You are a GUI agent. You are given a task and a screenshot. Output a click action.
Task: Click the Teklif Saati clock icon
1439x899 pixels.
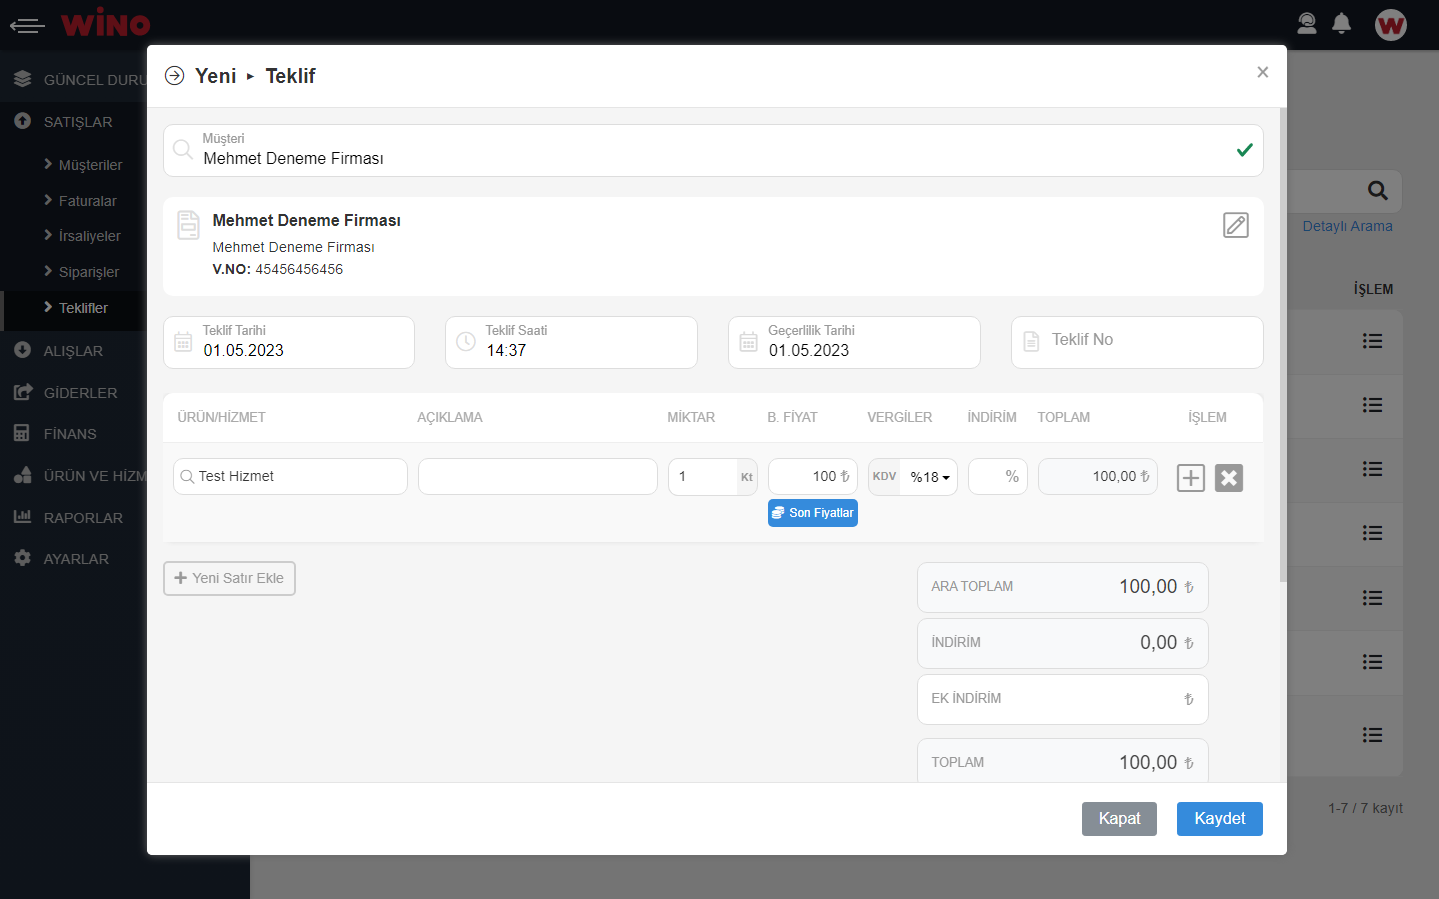point(466,342)
